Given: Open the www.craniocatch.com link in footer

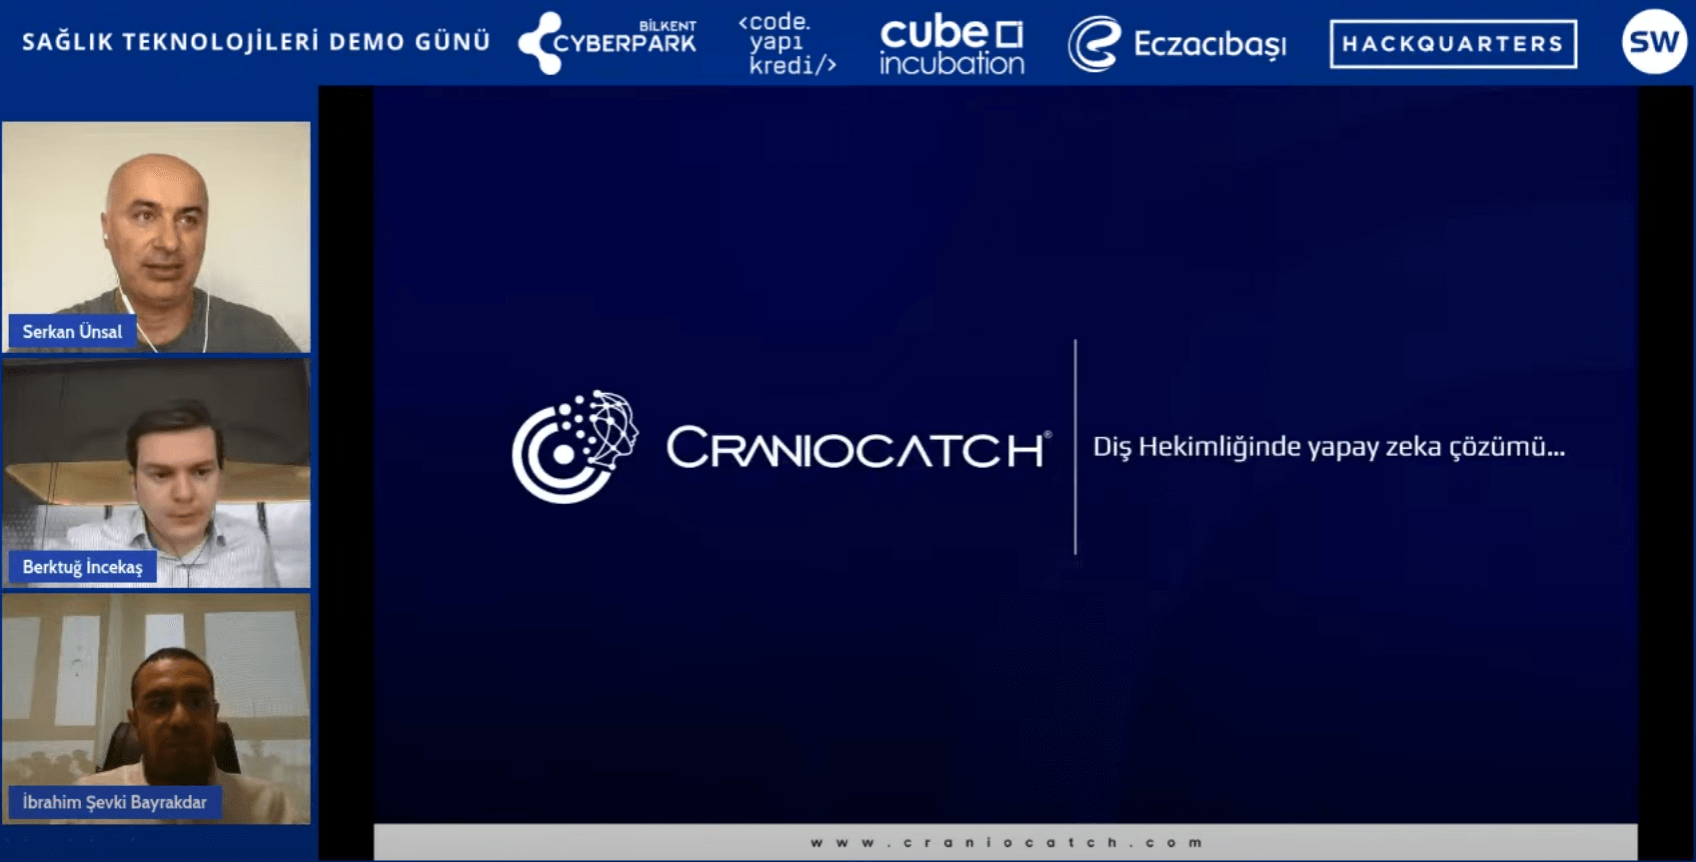Looking at the screenshot, I should point(1006,843).
